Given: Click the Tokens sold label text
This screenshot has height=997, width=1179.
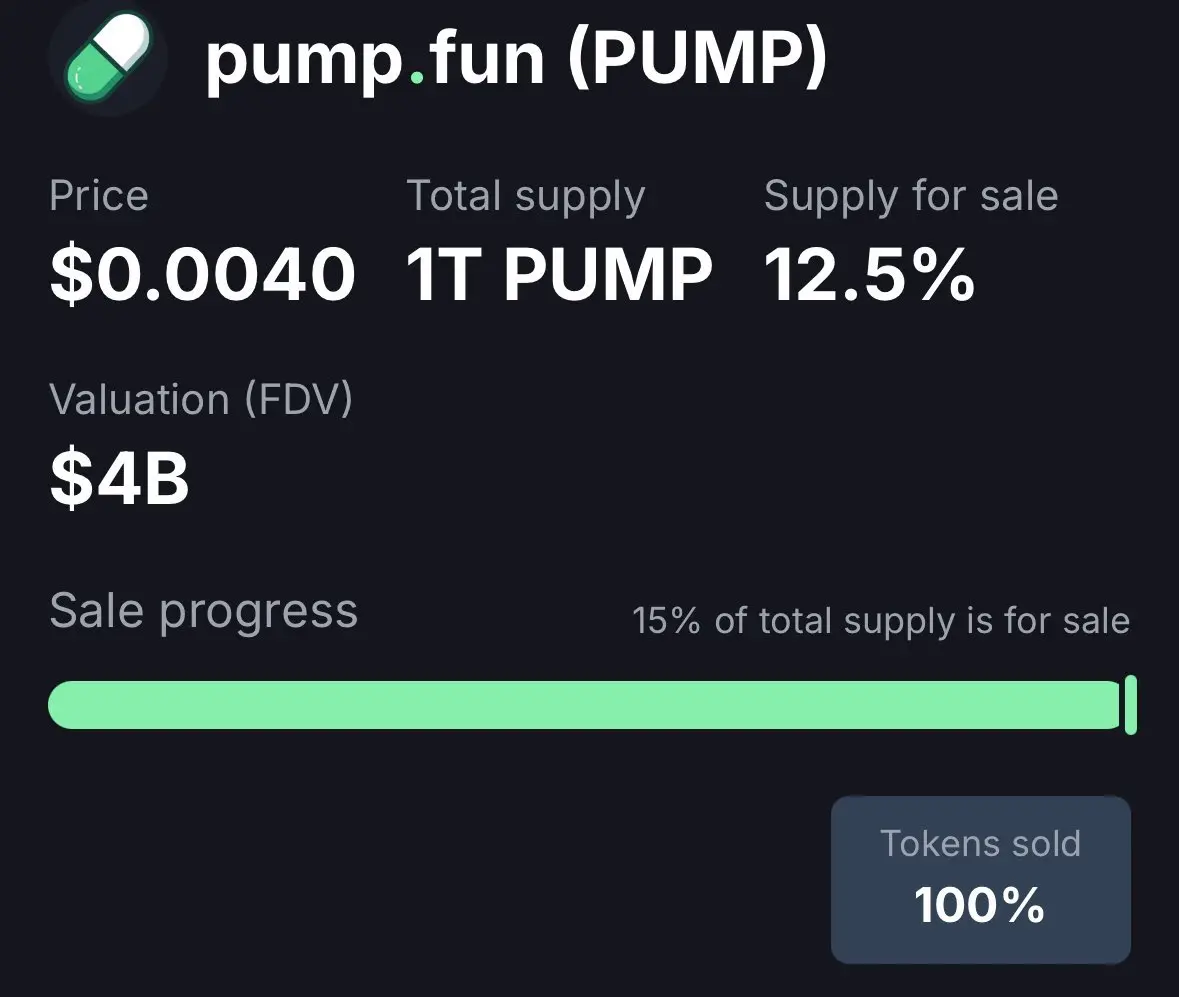Looking at the screenshot, I should point(980,843).
